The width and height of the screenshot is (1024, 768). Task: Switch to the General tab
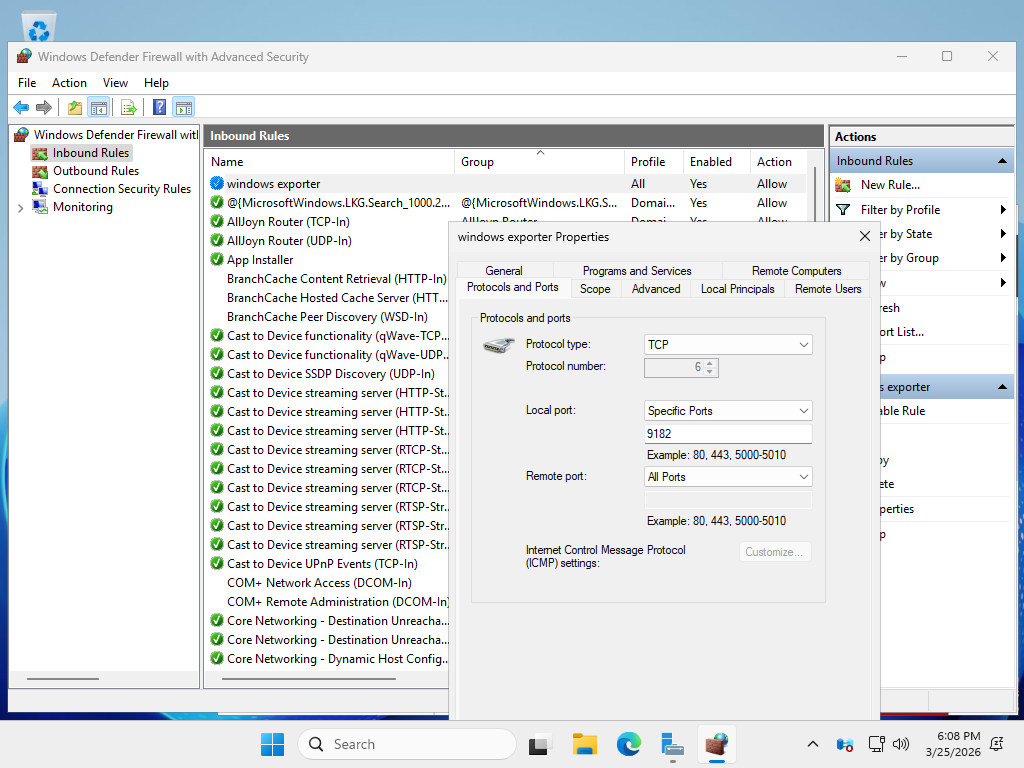click(504, 270)
